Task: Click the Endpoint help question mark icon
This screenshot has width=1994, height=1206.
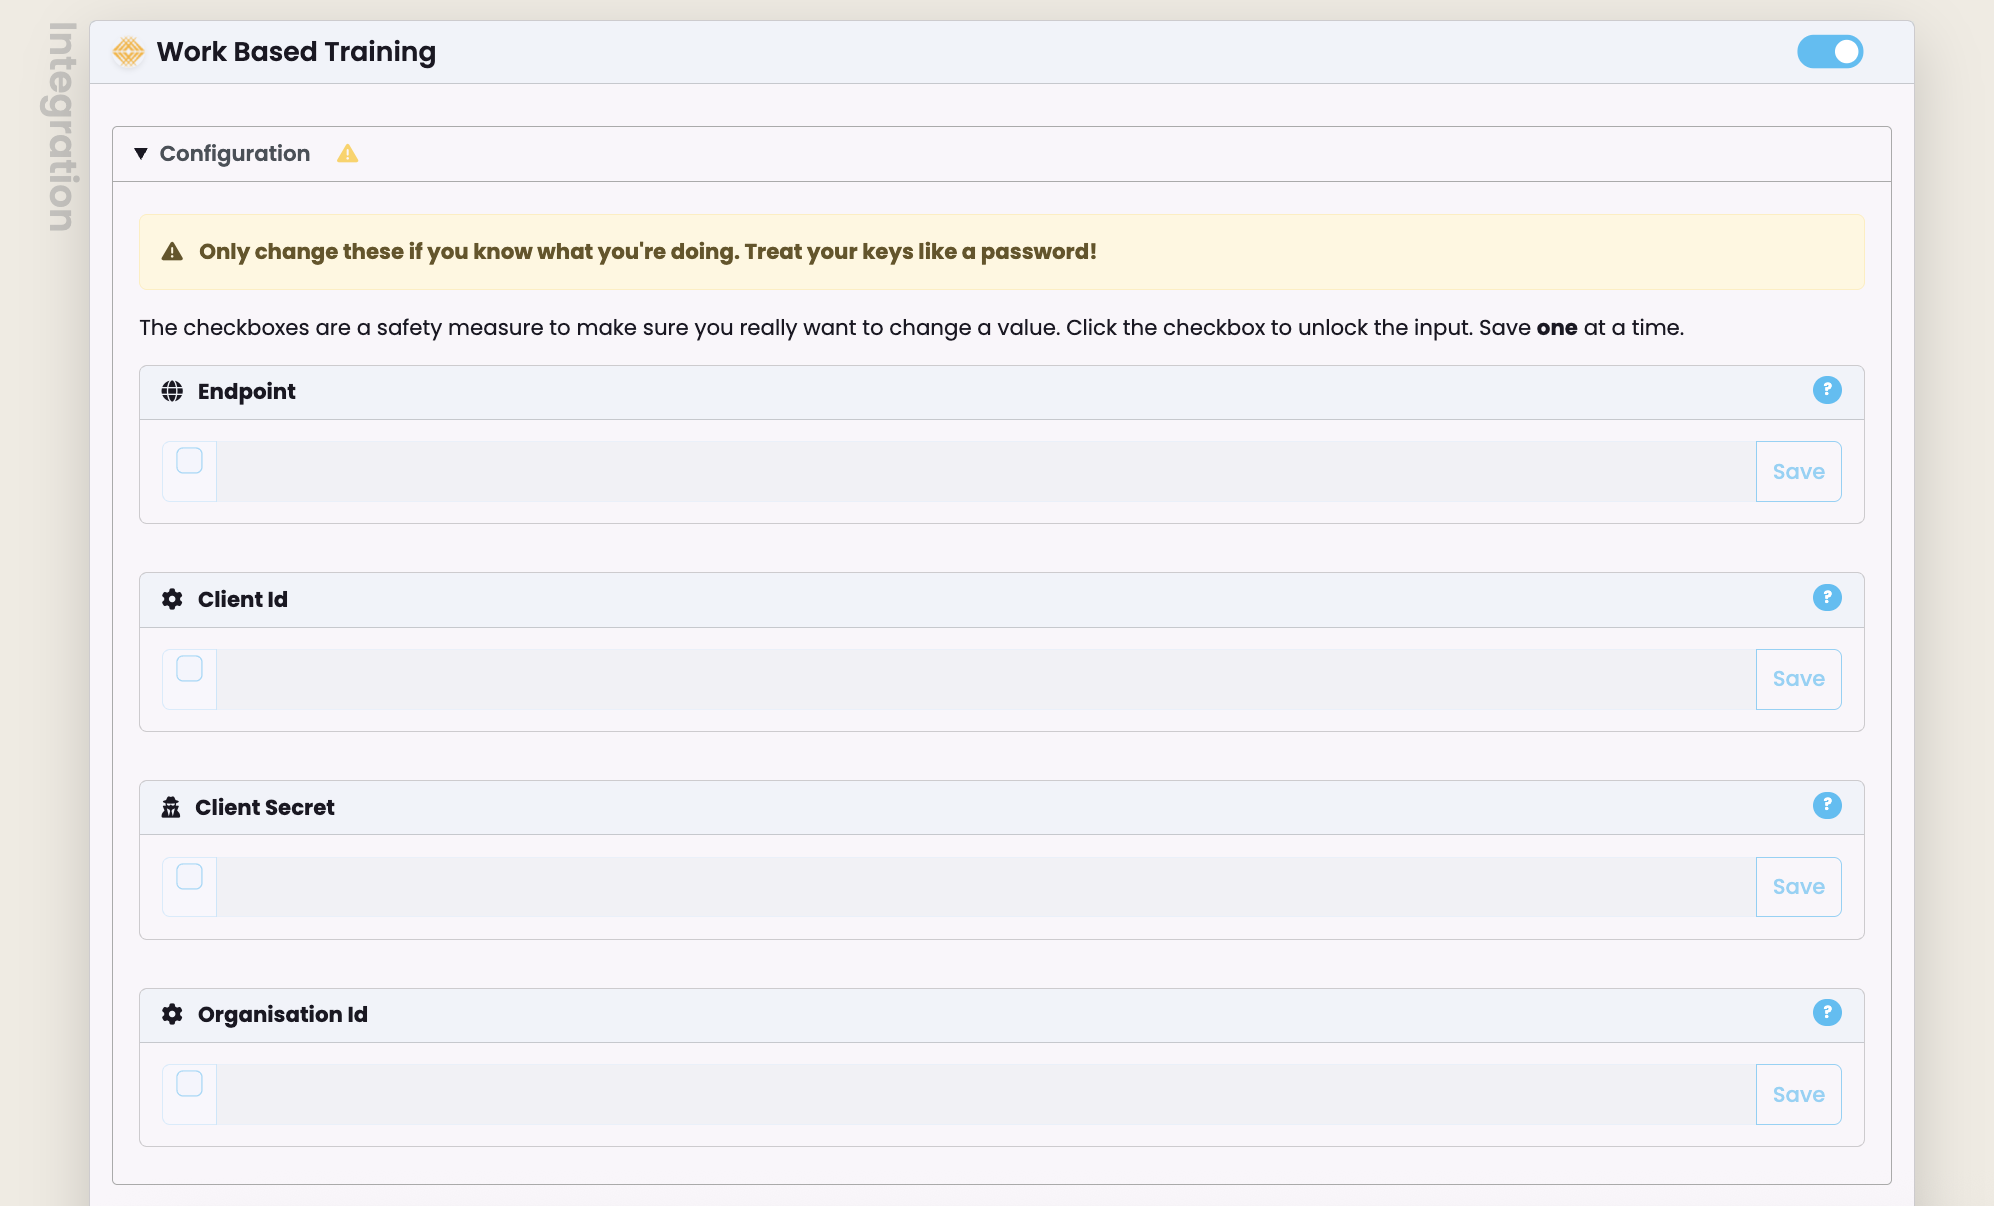Action: coord(1826,390)
